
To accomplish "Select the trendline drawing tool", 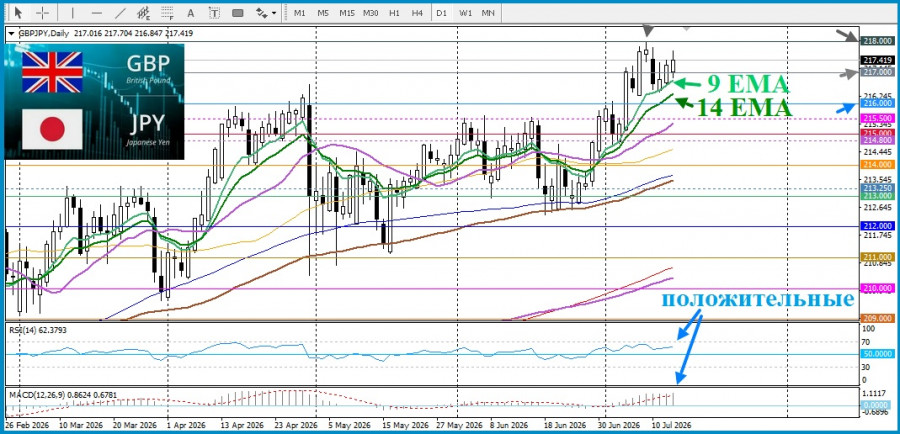I will pyautogui.click(x=120, y=13).
